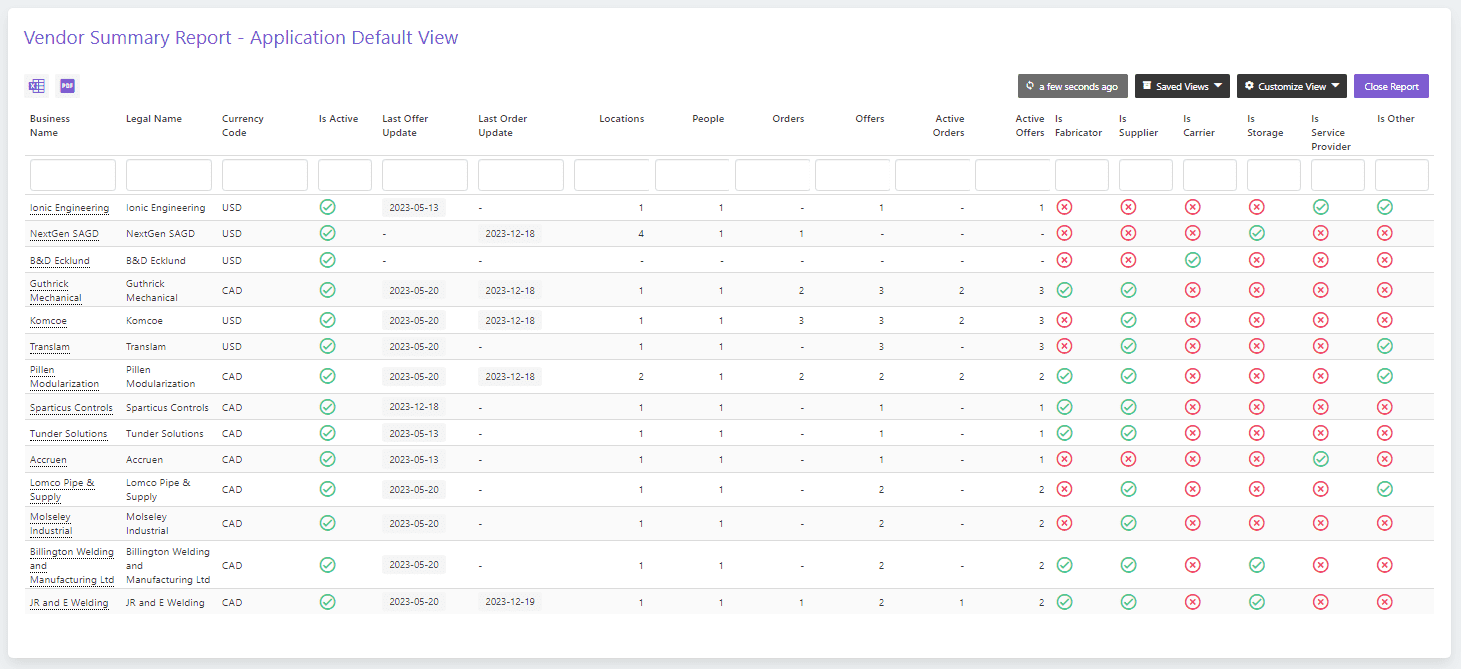
Task: Click the Currency Code filter field
Action: click(x=265, y=175)
